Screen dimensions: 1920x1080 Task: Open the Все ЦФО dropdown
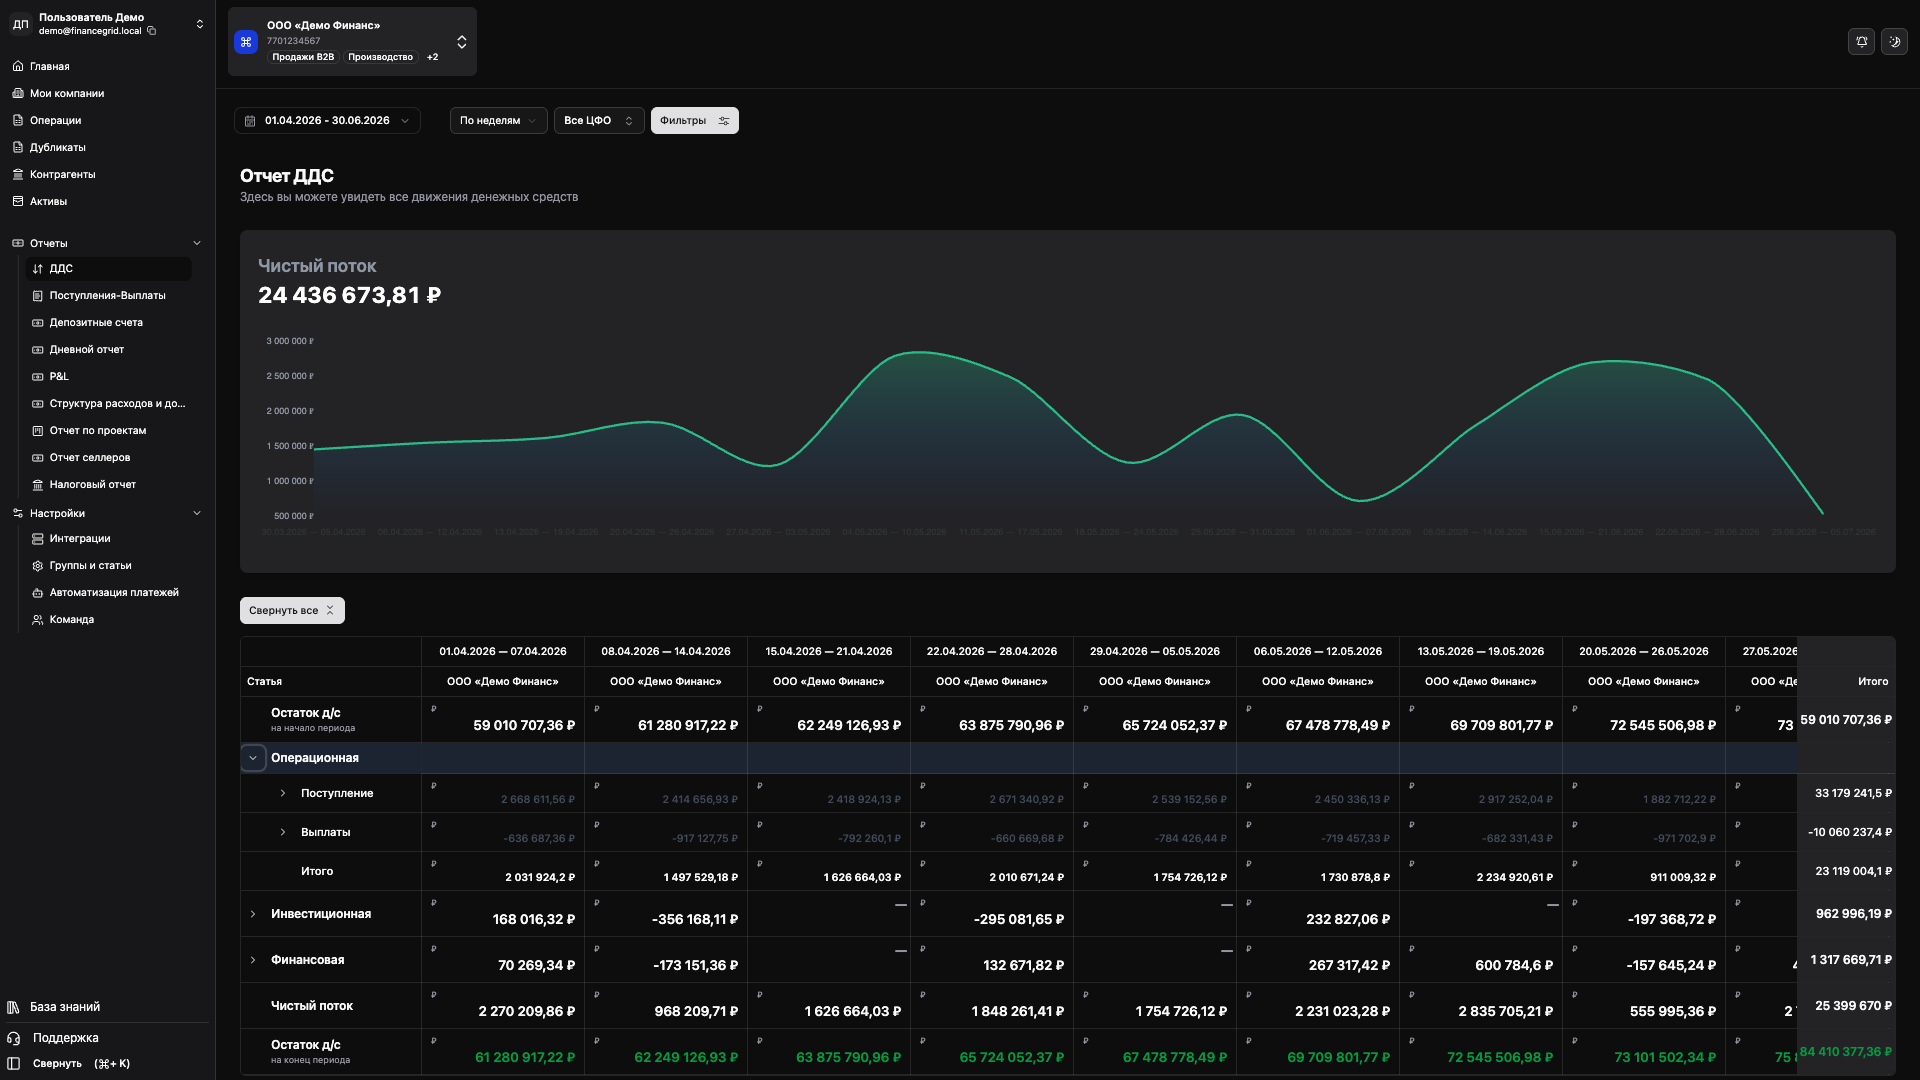pos(599,121)
